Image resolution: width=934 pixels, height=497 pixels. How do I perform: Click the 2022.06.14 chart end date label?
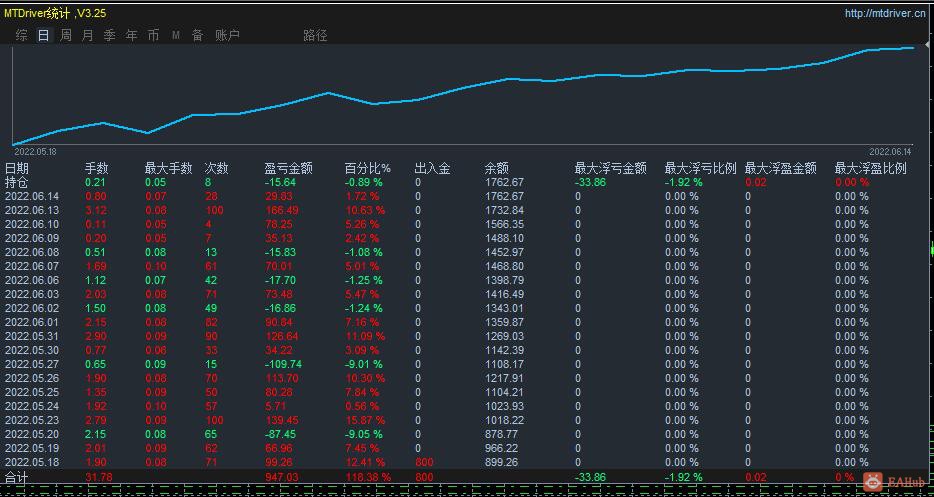(891, 151)
